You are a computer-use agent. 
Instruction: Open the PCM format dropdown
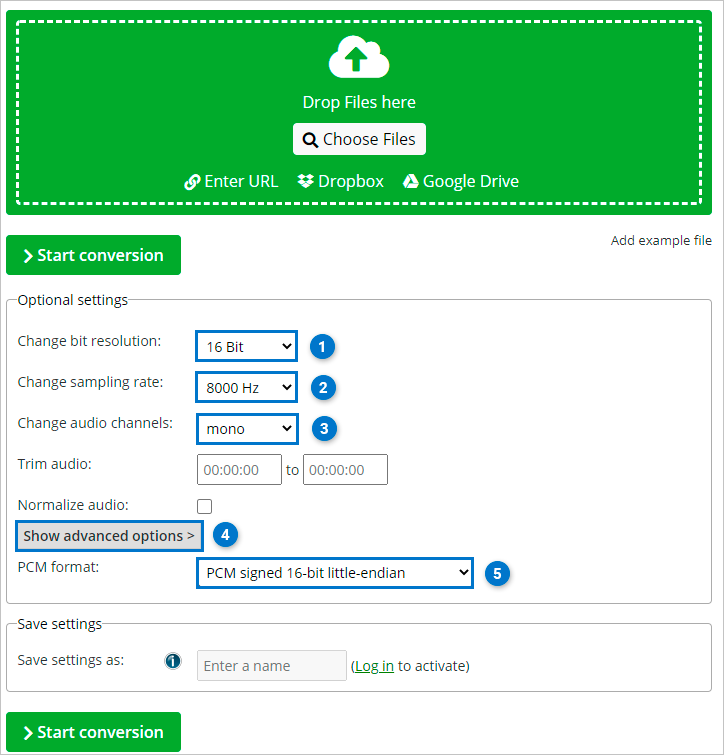click(334, 573)
